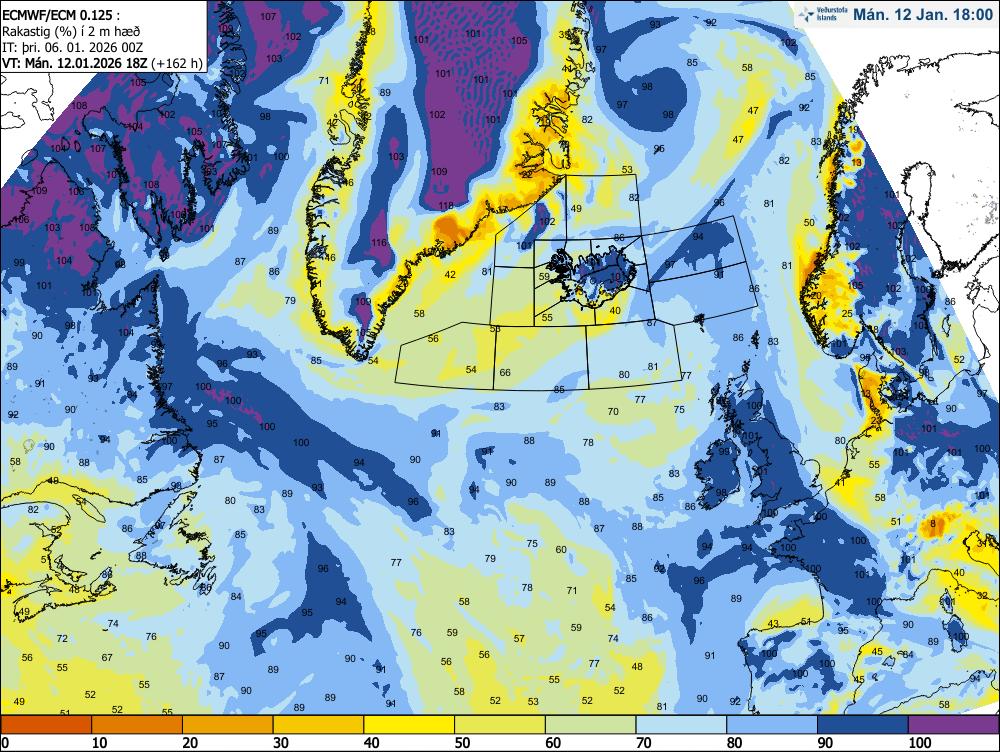Pick the dark orange 0–10 legend swatch
Image resolution: width=1000 pixels, height=752 pixels.
coord(47,725)
